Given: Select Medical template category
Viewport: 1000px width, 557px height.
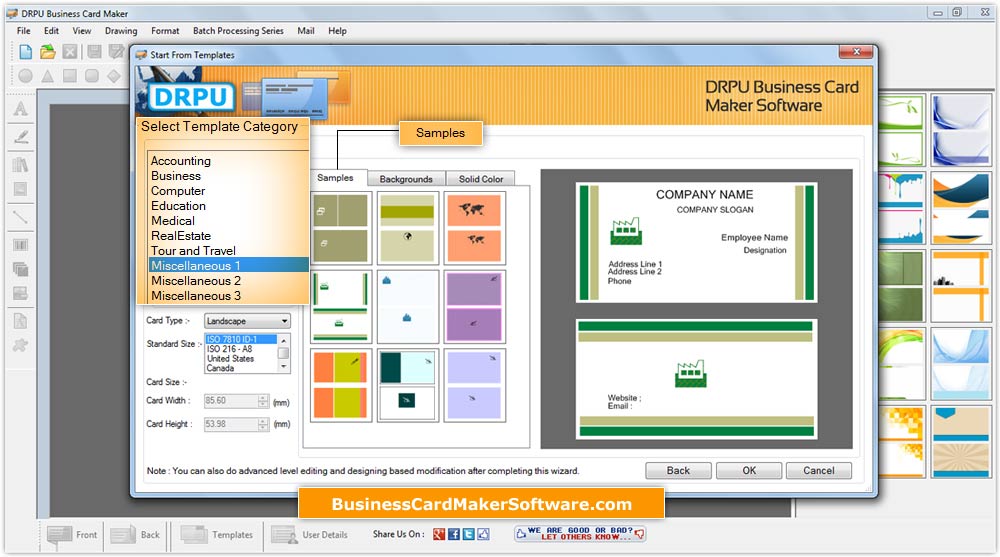Looking at the screenshot, I should point(173,221).
